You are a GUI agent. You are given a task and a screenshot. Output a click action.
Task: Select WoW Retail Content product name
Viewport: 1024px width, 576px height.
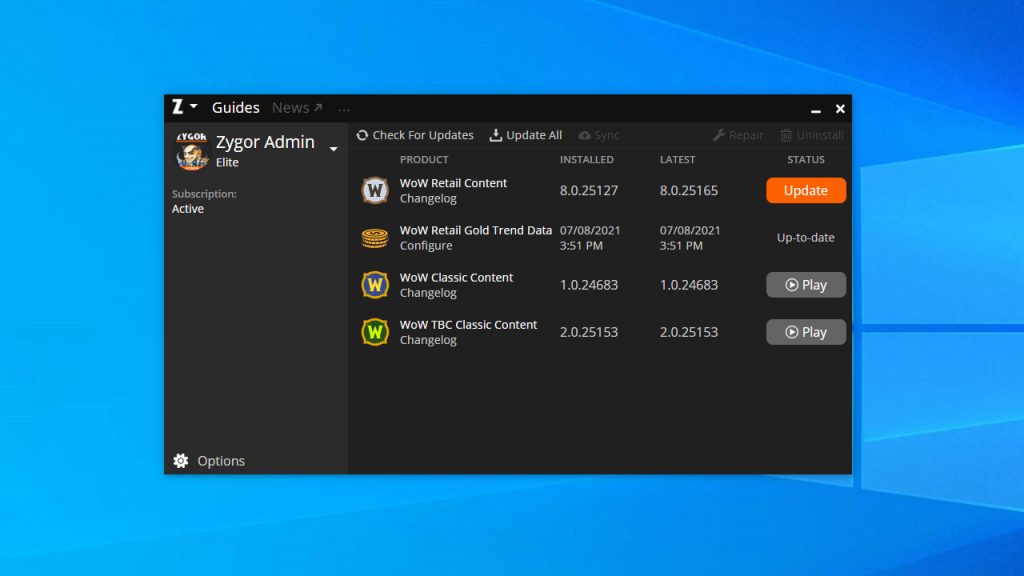pos(453,184)
